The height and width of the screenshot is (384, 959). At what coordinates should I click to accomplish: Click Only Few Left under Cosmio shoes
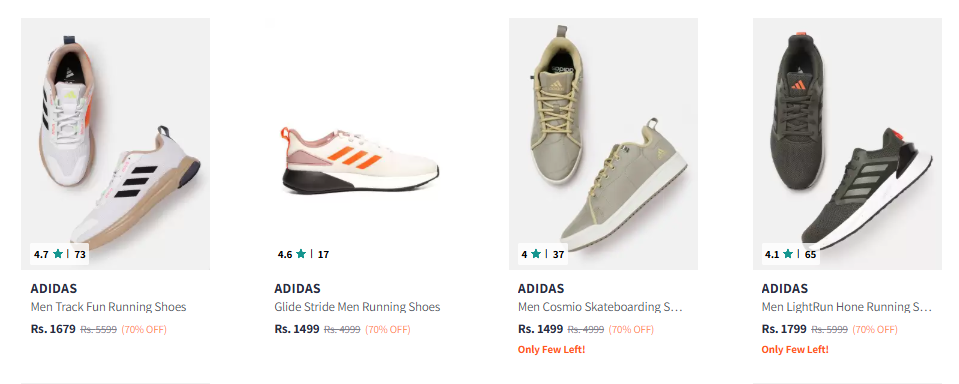[552, 350]
